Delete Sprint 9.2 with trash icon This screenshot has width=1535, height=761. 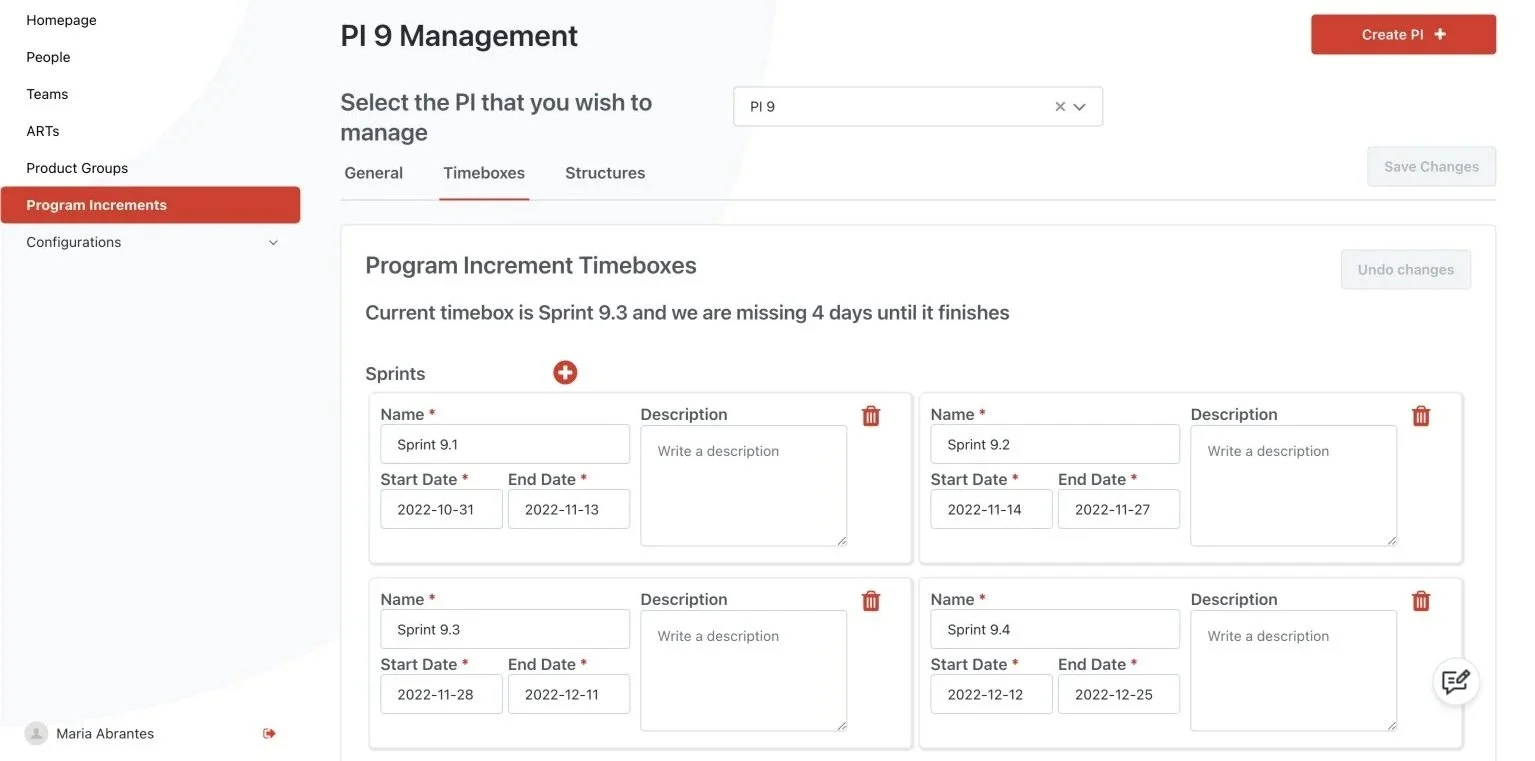click(1421, 416)
